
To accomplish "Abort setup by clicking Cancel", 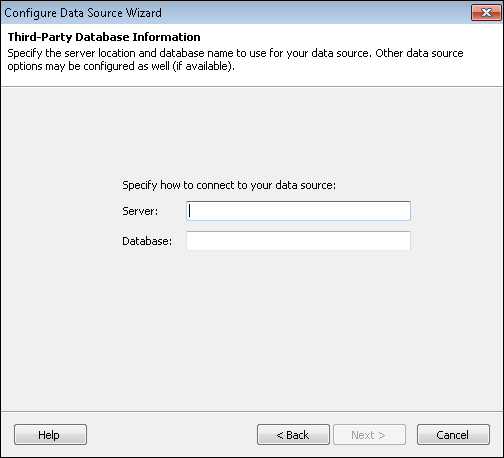I will [453, 435].
